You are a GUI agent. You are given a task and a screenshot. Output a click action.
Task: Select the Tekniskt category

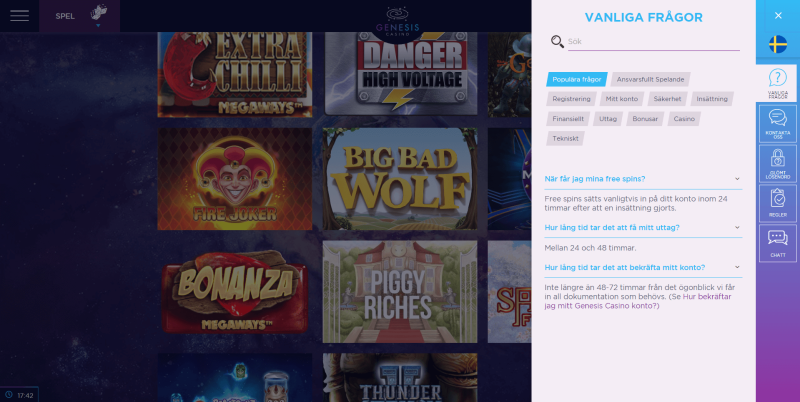pyautogui.click(x=565, y=138)
